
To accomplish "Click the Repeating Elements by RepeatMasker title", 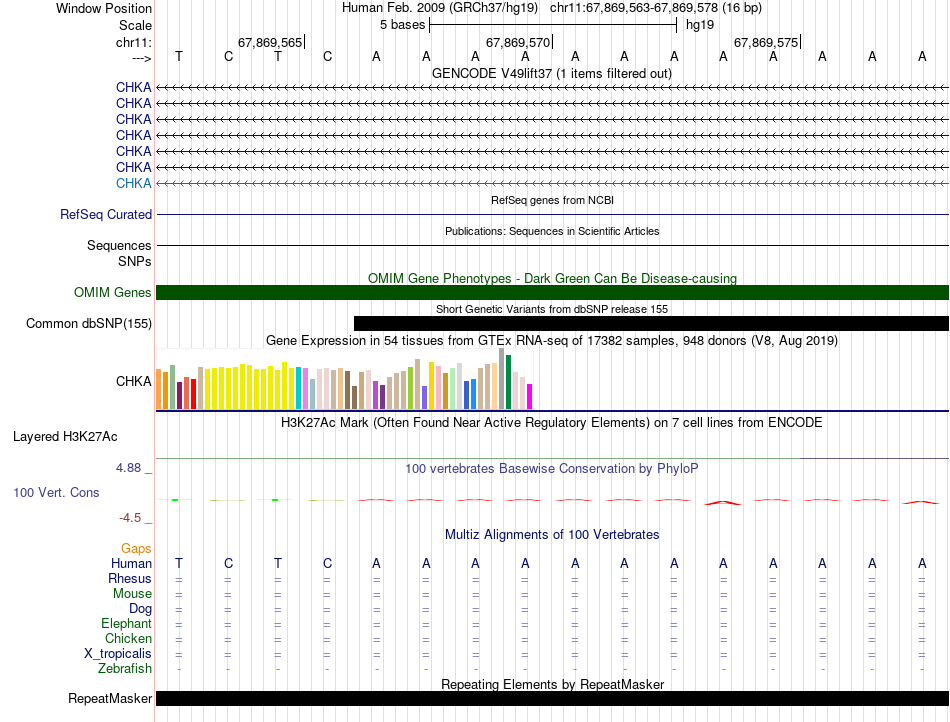I will point(553,684).
